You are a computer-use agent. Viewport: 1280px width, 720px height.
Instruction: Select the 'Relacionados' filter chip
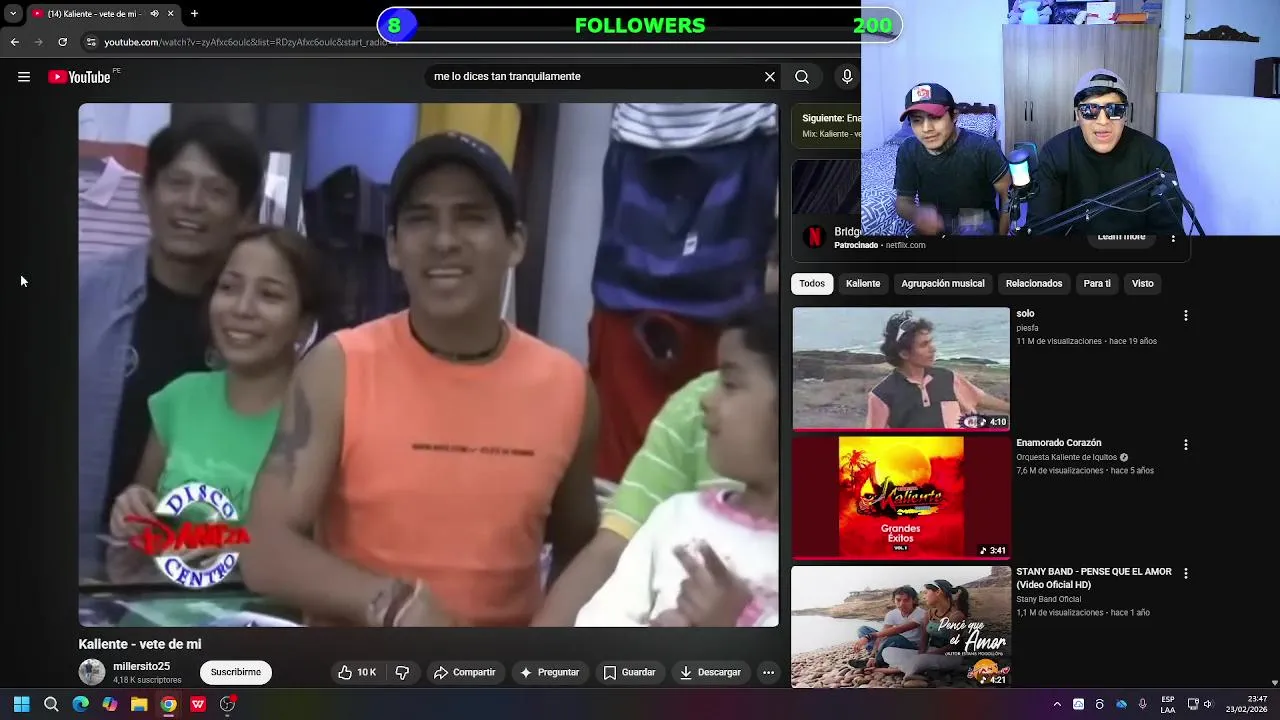1034,284
